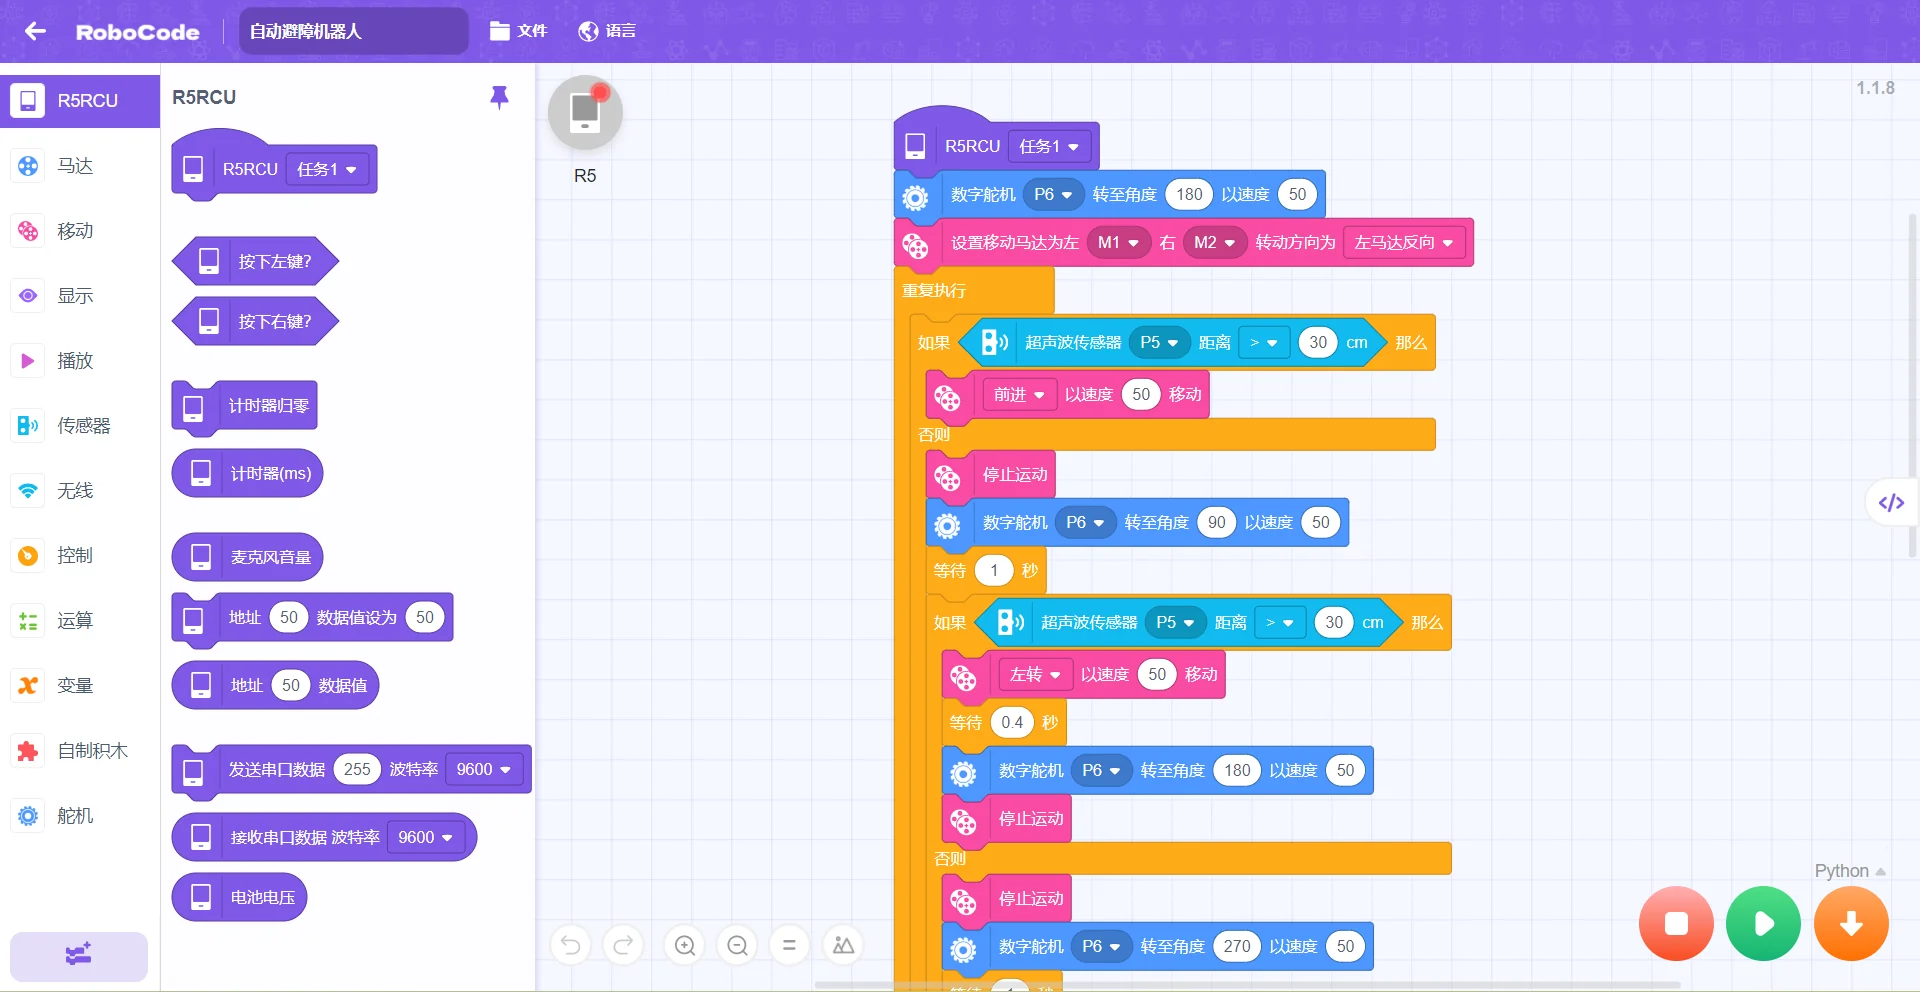The height and width of the screenshot is (992, 1920).
Task: Redo the last action
Action: [623, 945]
